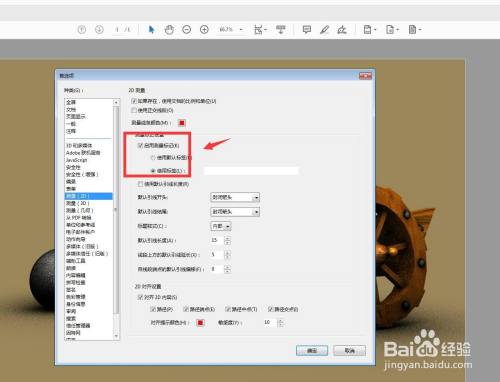500x382 pixels.
Task: Activate the hand pan tool
Action: tap(169, 30)
